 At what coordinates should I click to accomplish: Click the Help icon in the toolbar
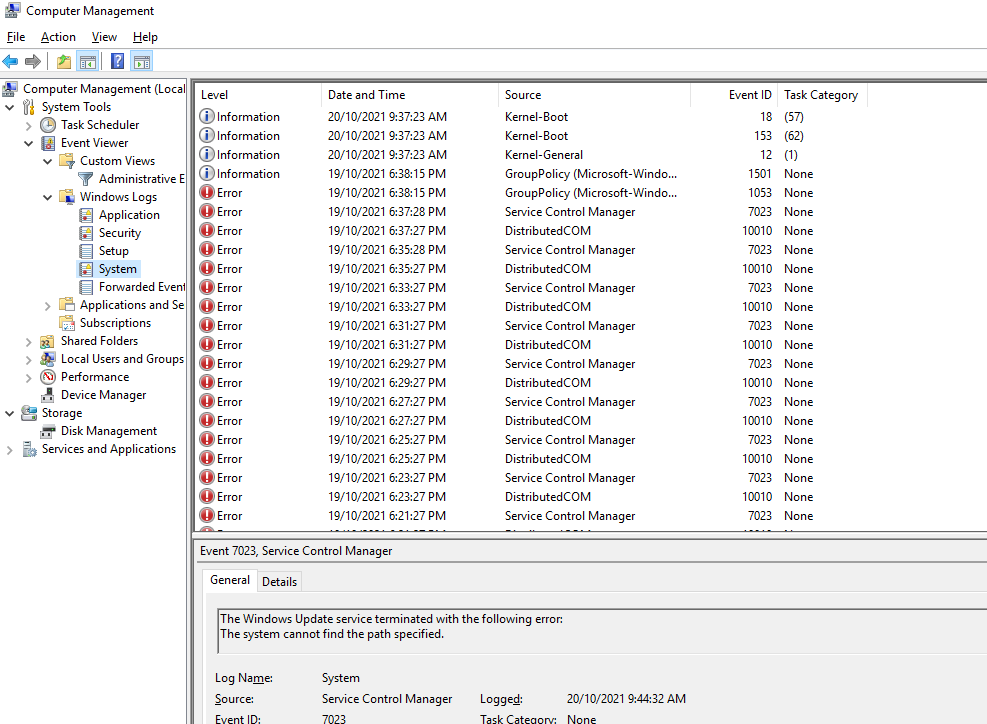[x=116, y=60]
